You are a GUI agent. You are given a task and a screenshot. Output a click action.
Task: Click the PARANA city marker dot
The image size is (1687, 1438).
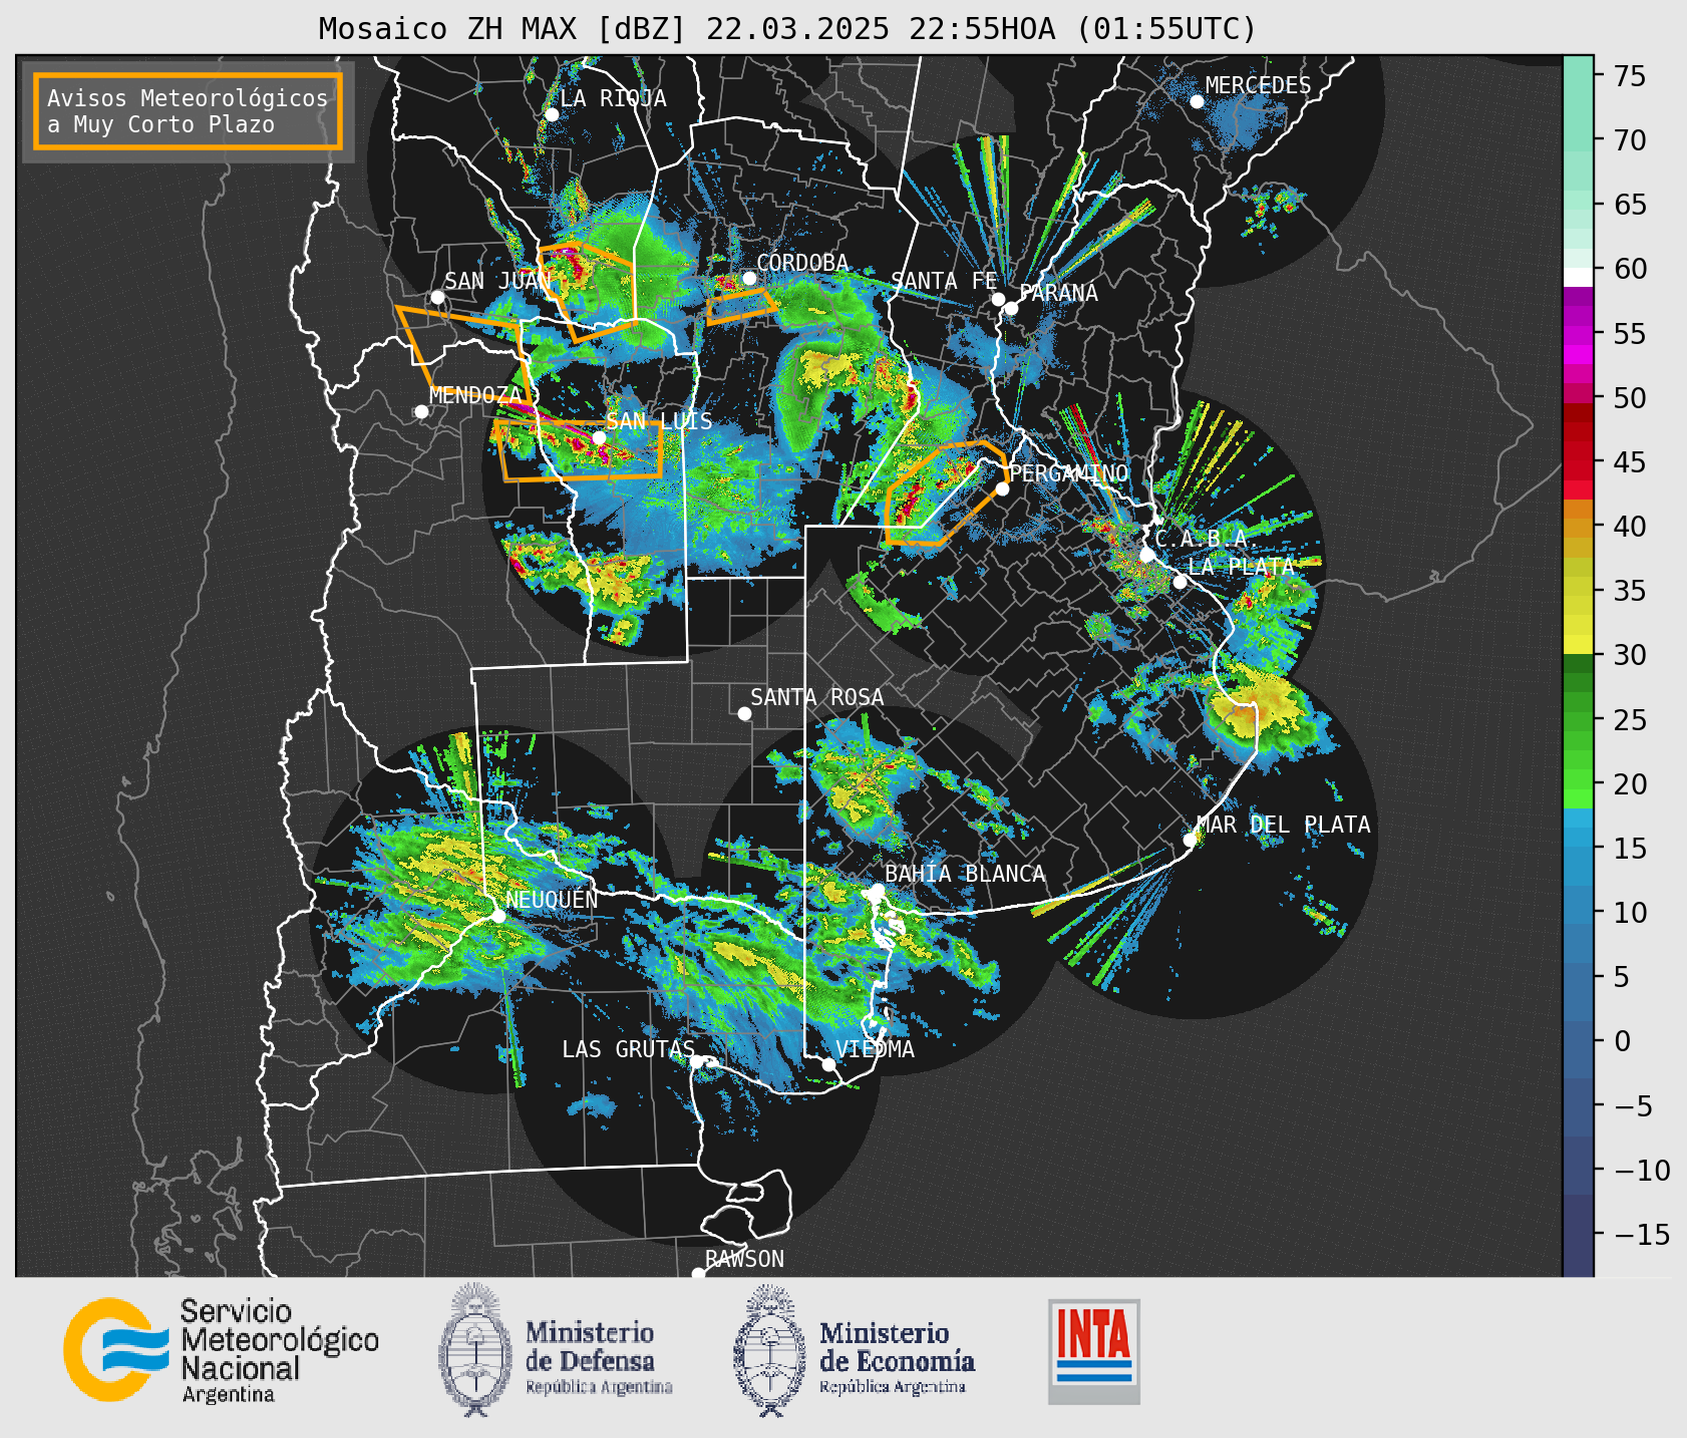(1011, 308)
